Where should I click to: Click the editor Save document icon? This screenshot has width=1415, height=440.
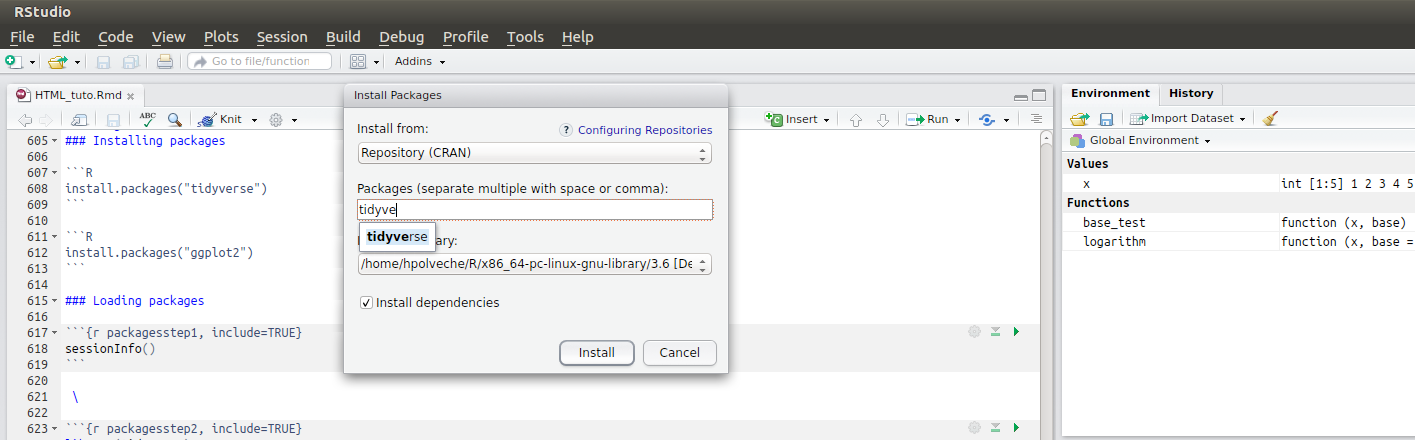(x=113, y=120)
